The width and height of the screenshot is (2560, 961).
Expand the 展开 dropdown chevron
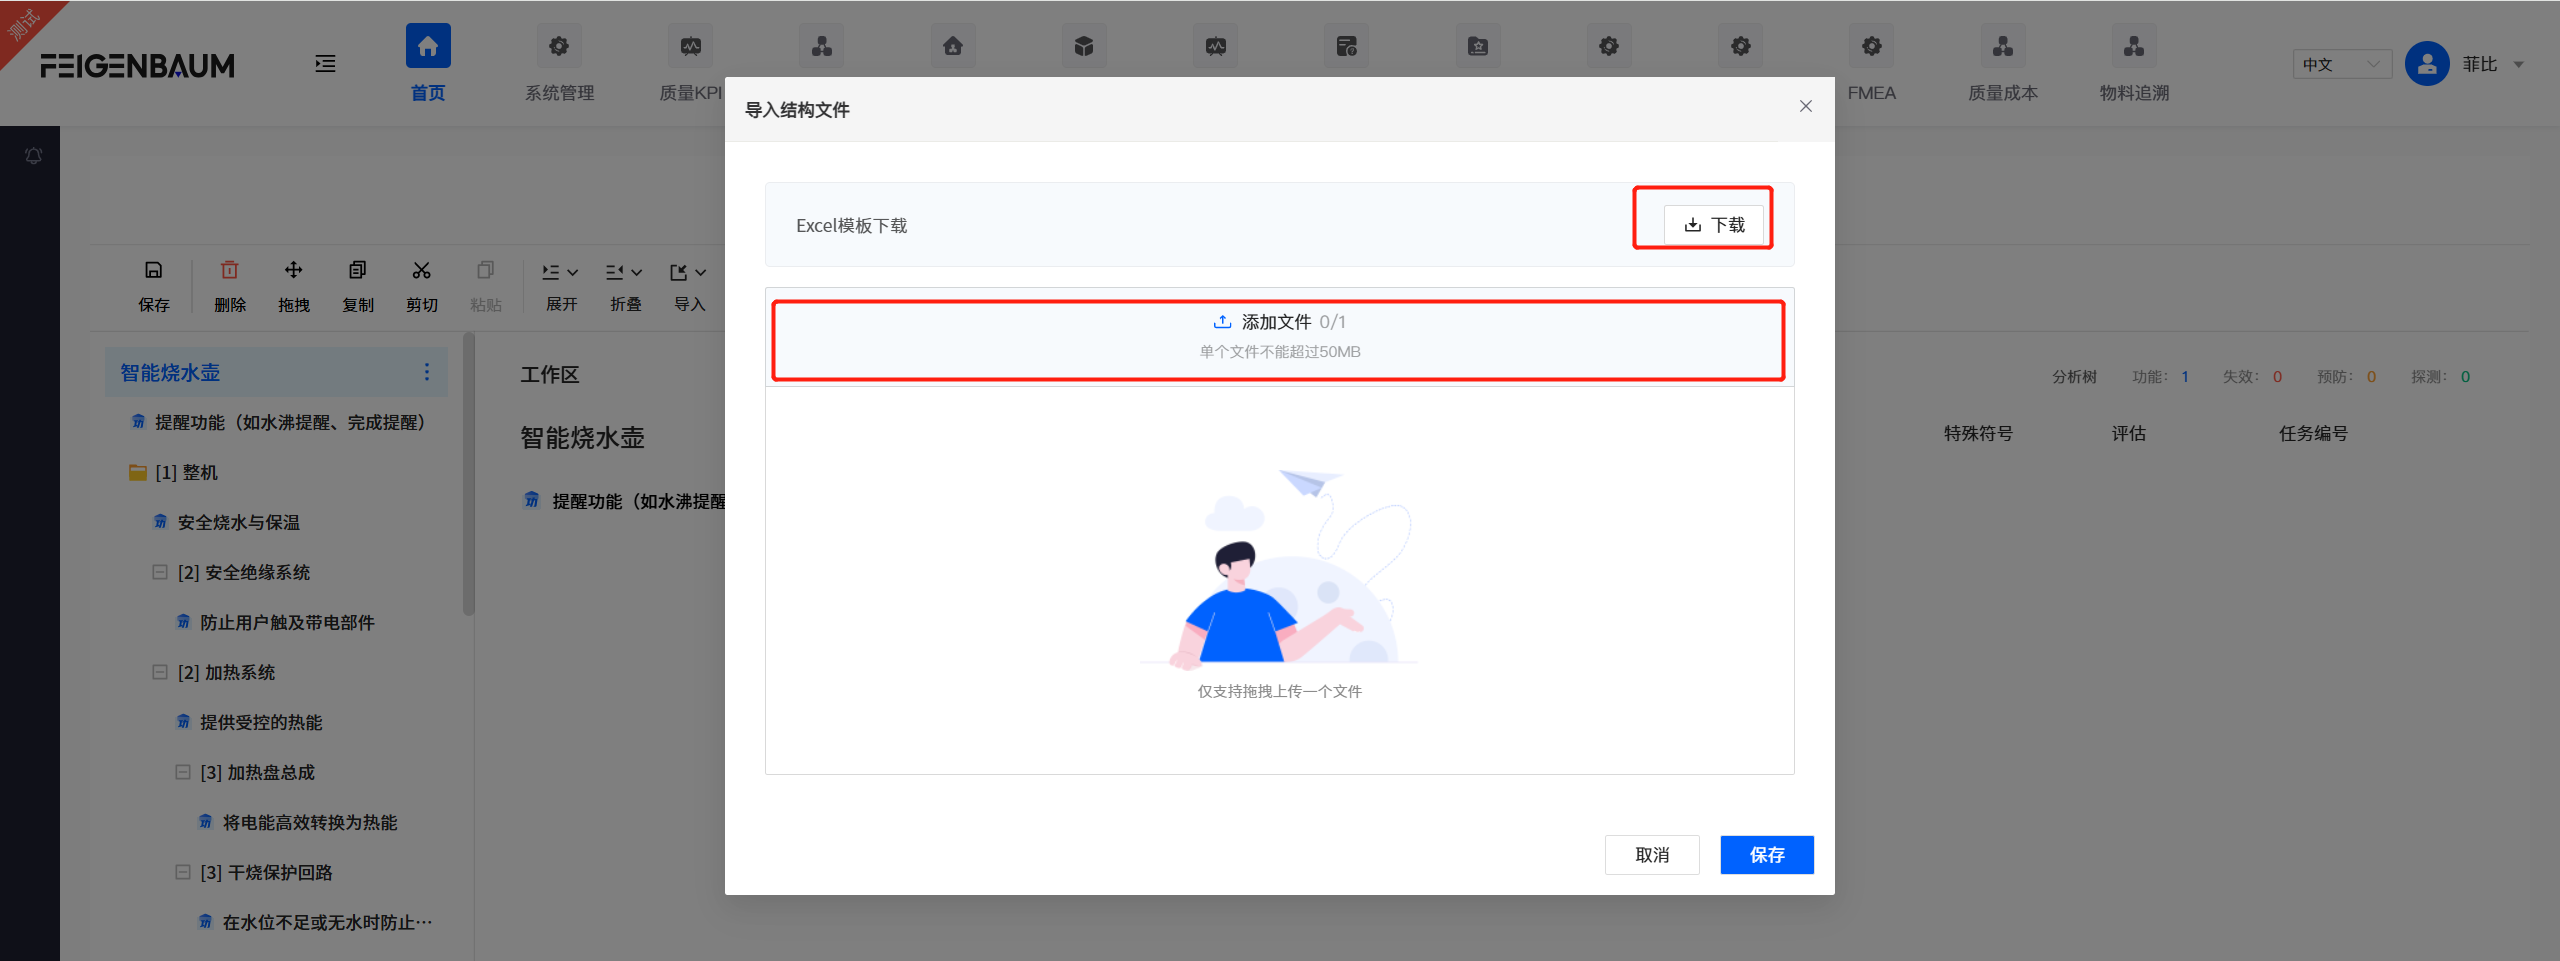pos(572,271)
